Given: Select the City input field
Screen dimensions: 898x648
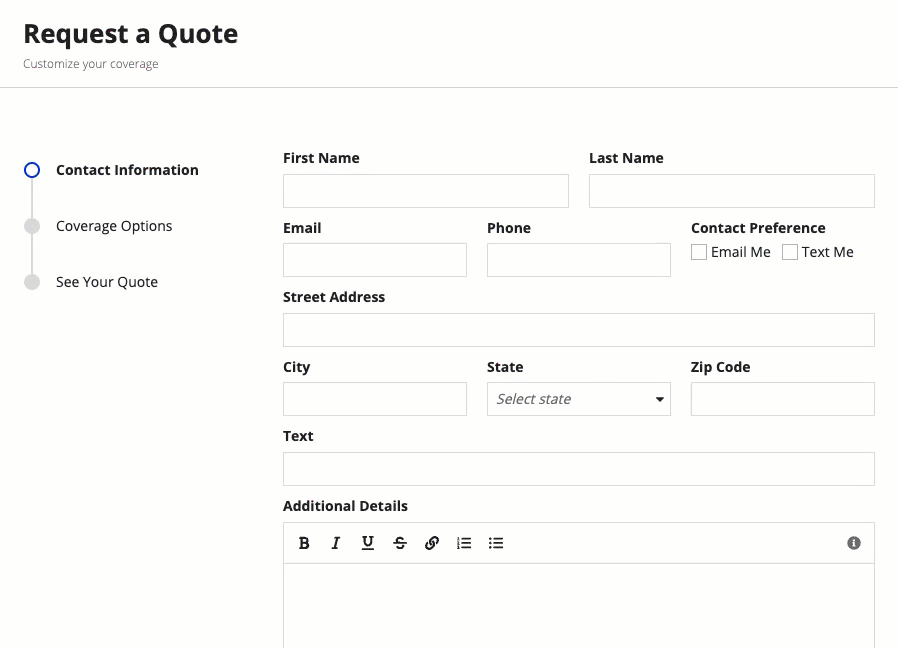Looking at the screenshot, I should (x=375, y=399).
